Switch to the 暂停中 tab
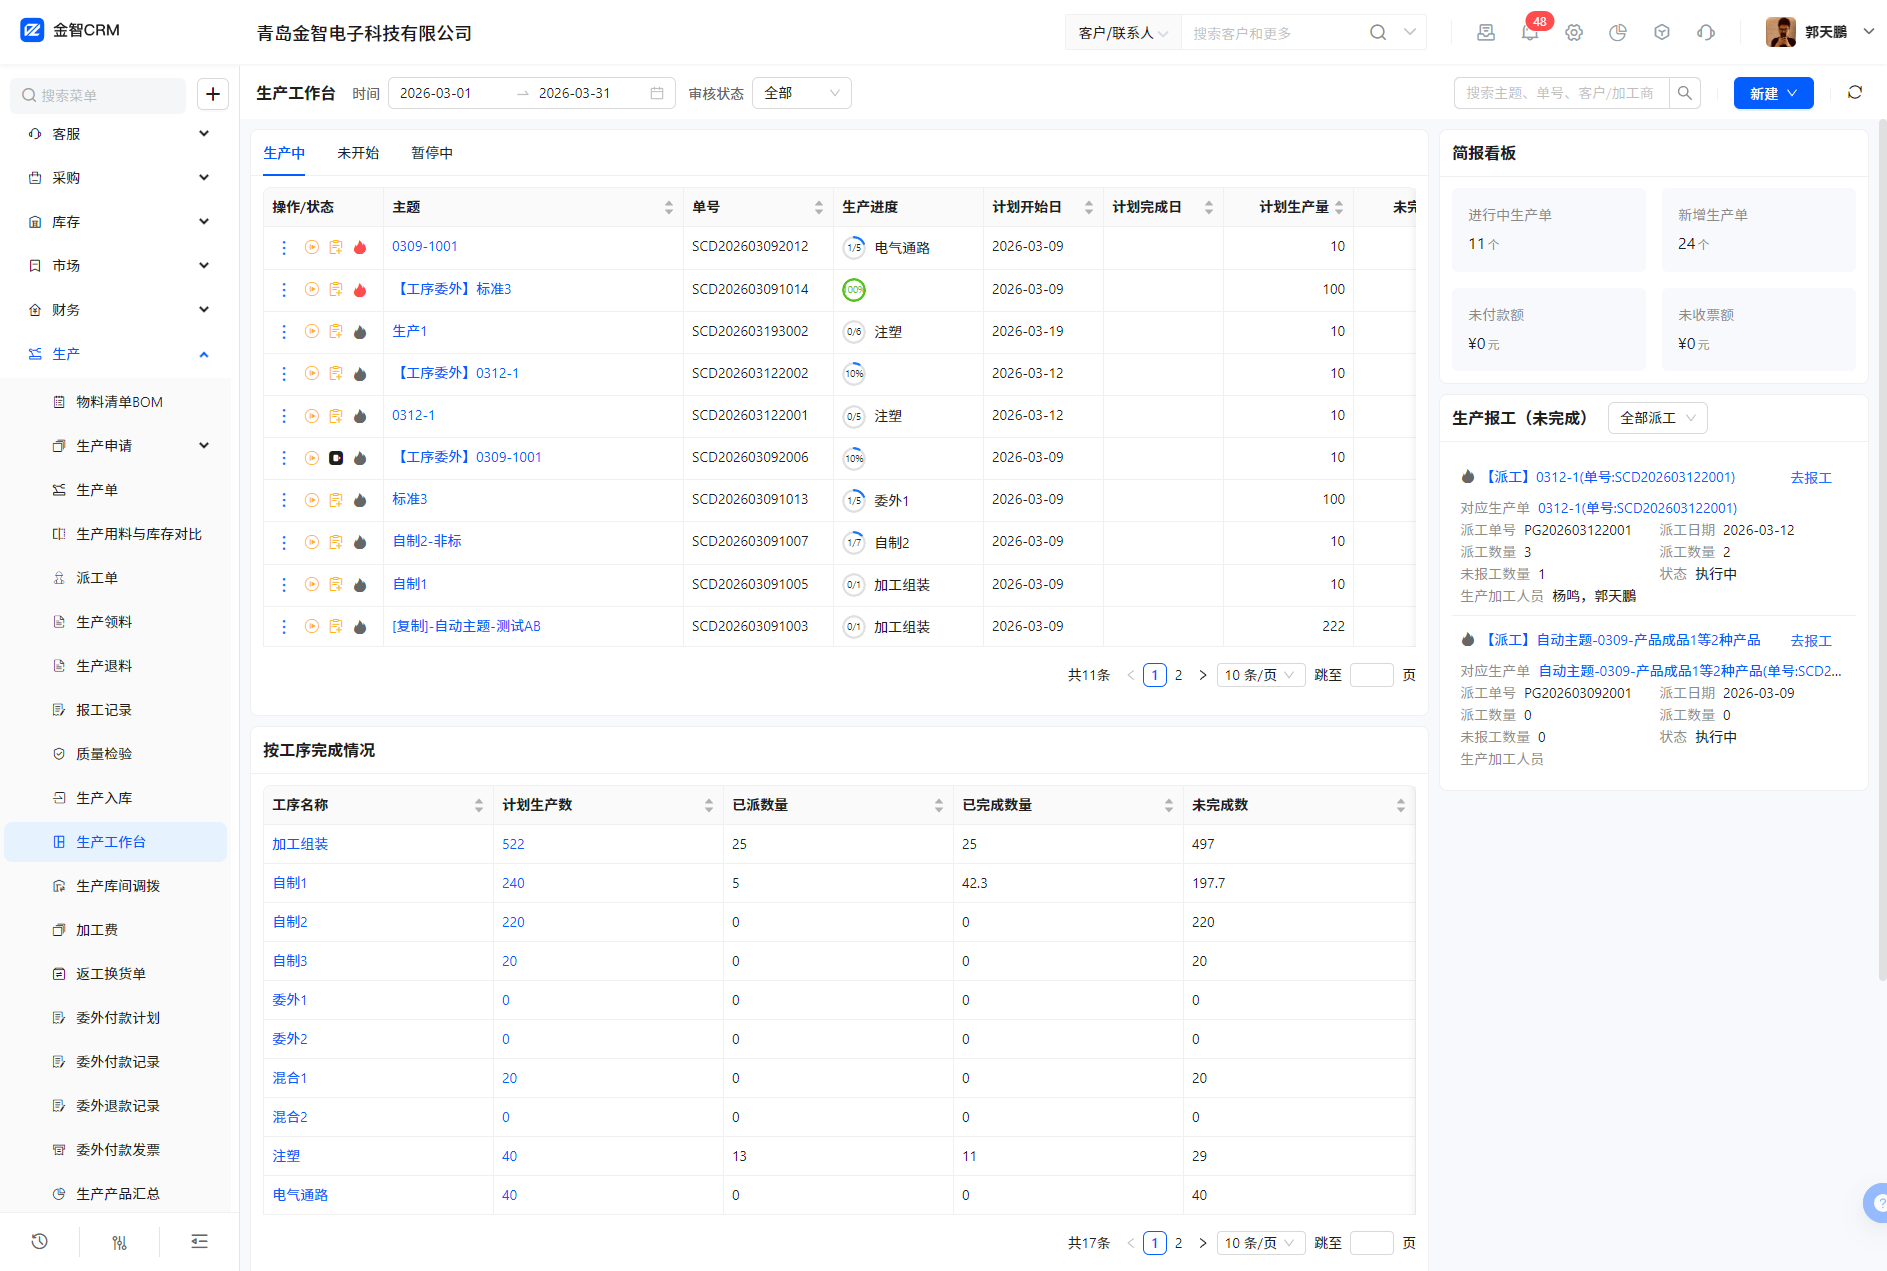Viewport: 1887px width, 1271px height. [432, 153]
